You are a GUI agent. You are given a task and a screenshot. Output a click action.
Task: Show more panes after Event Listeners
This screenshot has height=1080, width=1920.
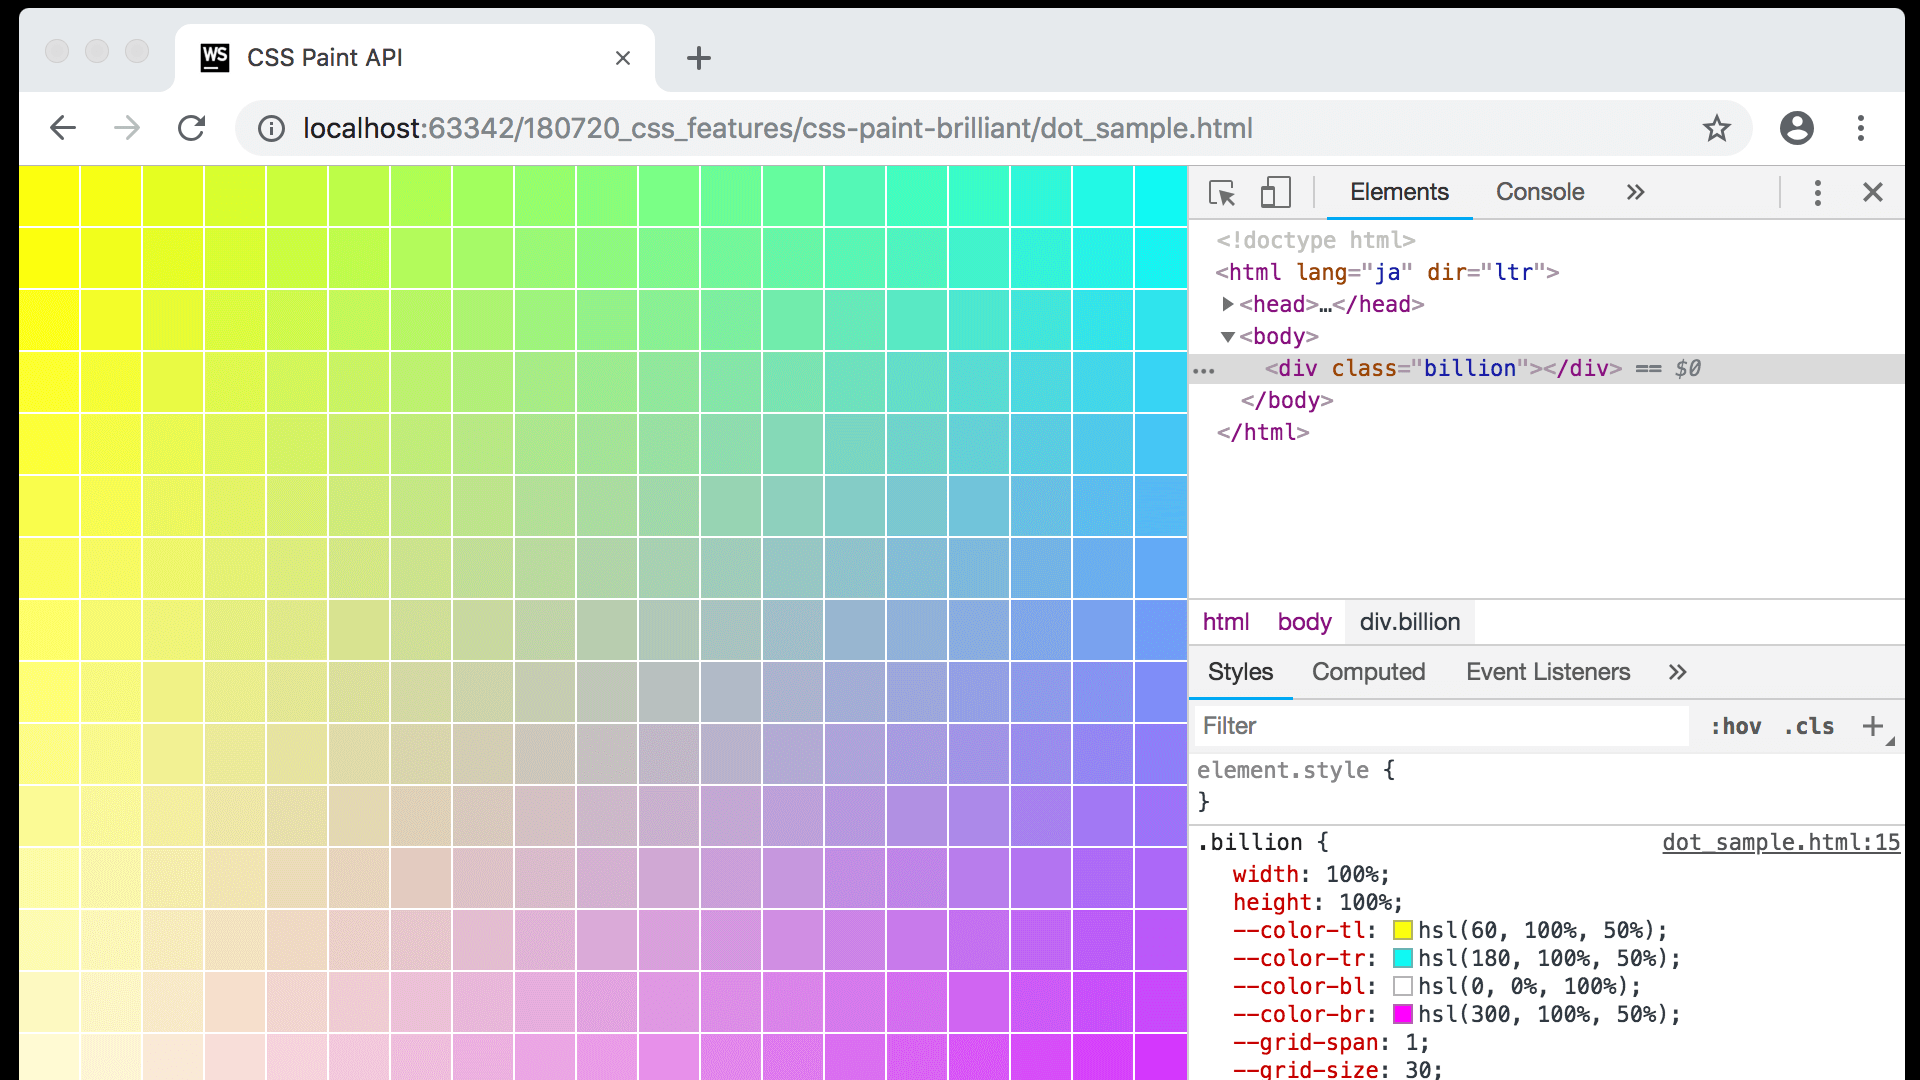[x=1677, y=672]
